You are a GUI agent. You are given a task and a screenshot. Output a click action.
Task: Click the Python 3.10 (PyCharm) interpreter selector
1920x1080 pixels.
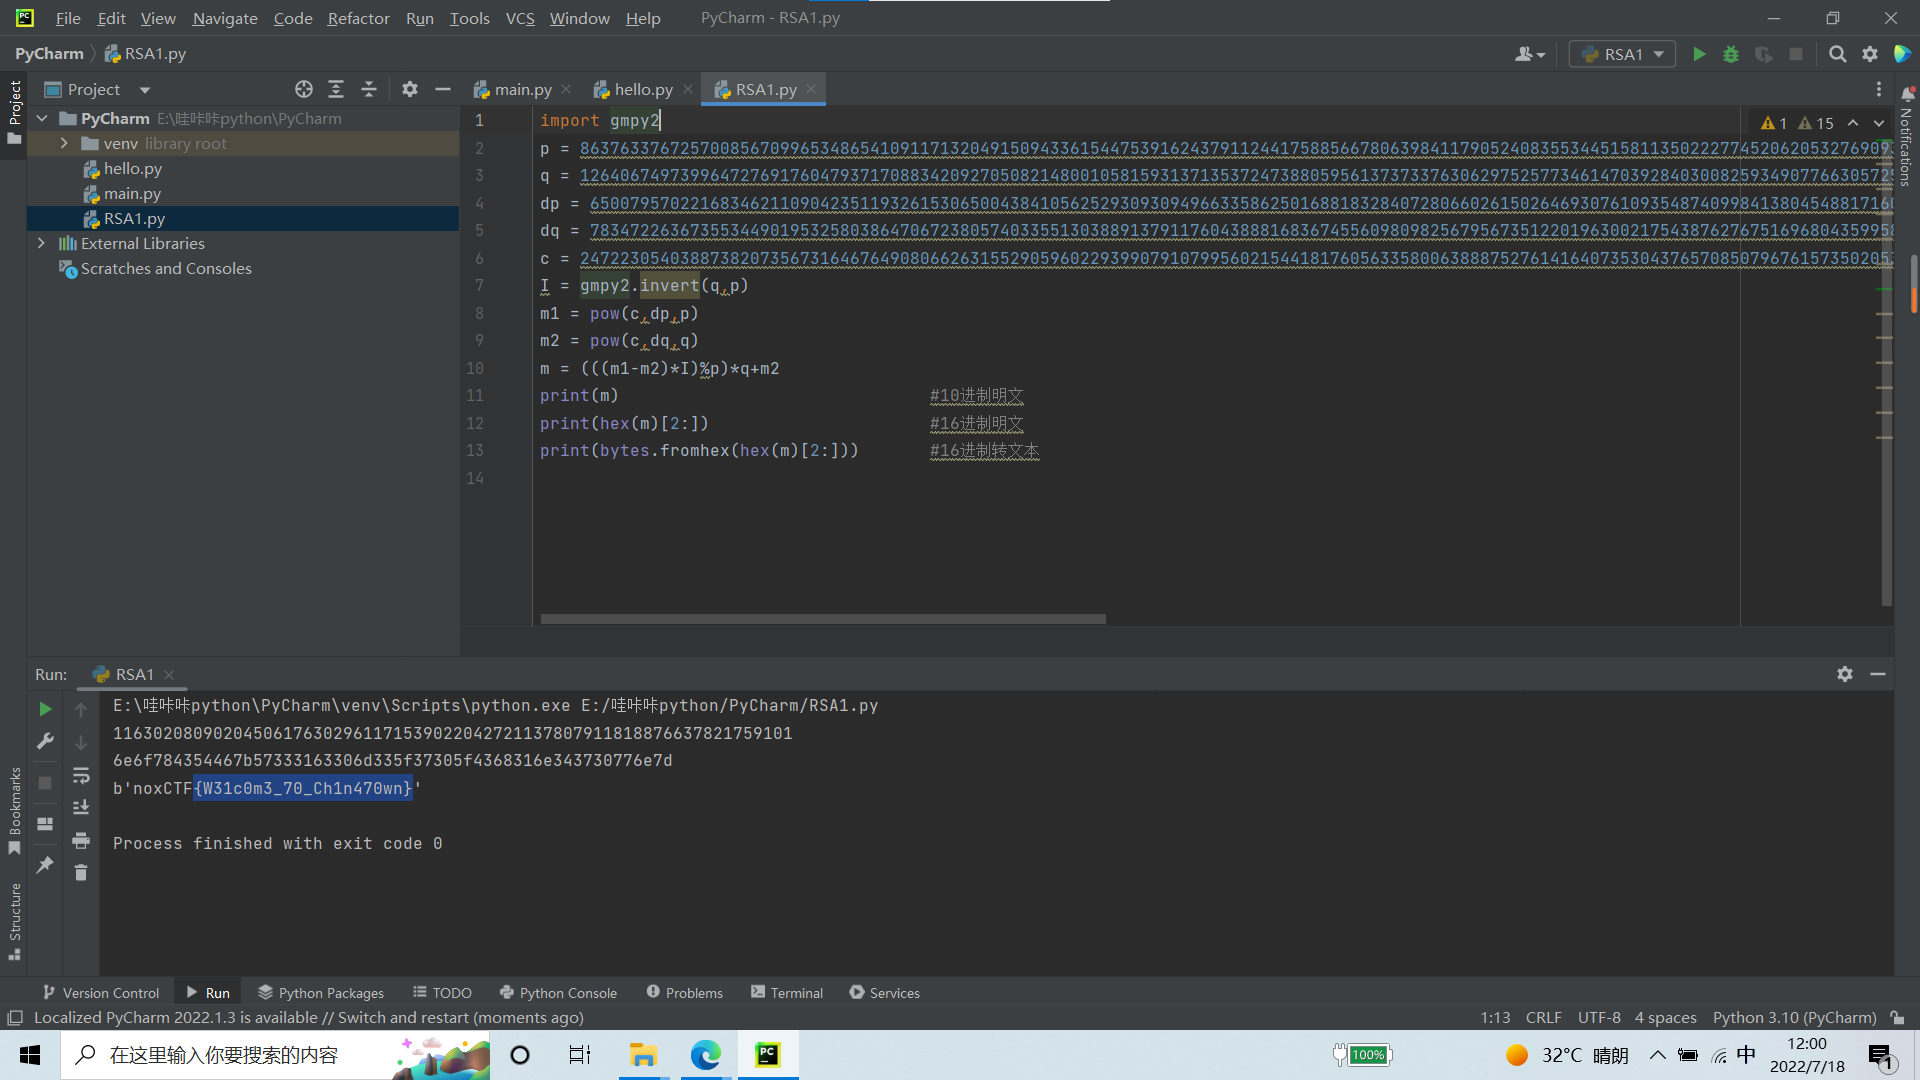tap(1794, 1017)
